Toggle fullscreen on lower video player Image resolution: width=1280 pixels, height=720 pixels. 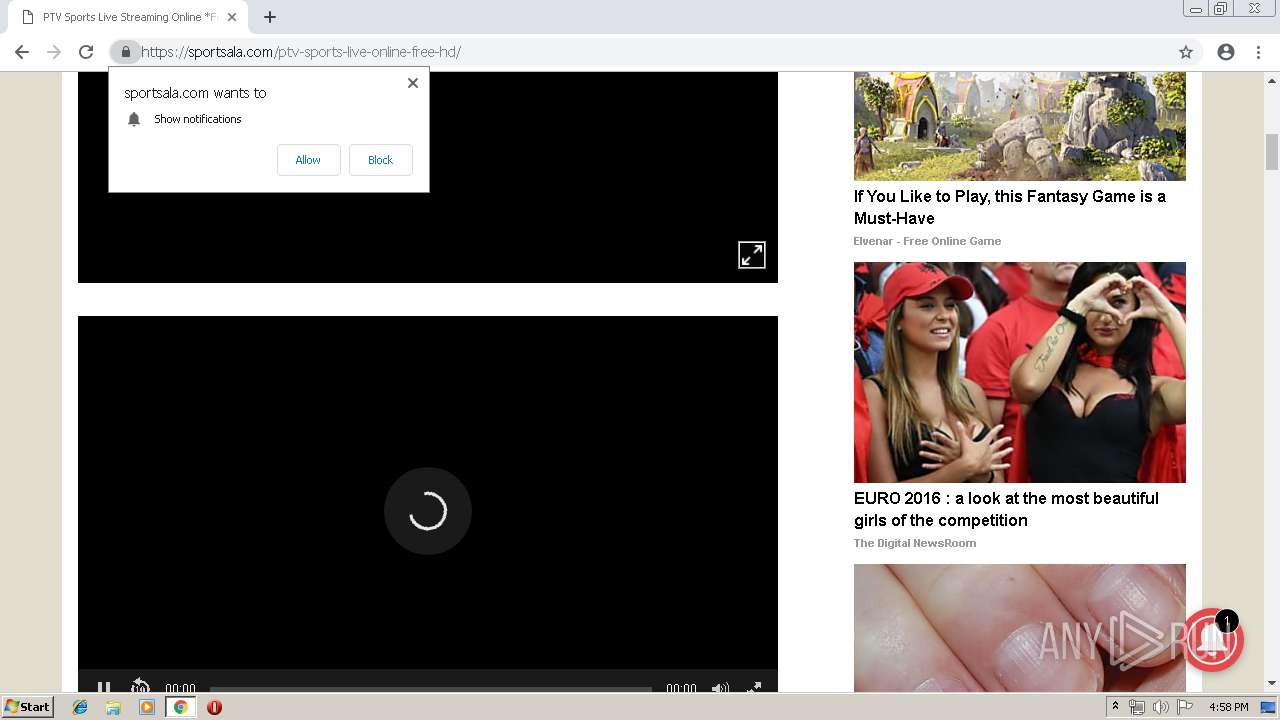click(754, 688)
